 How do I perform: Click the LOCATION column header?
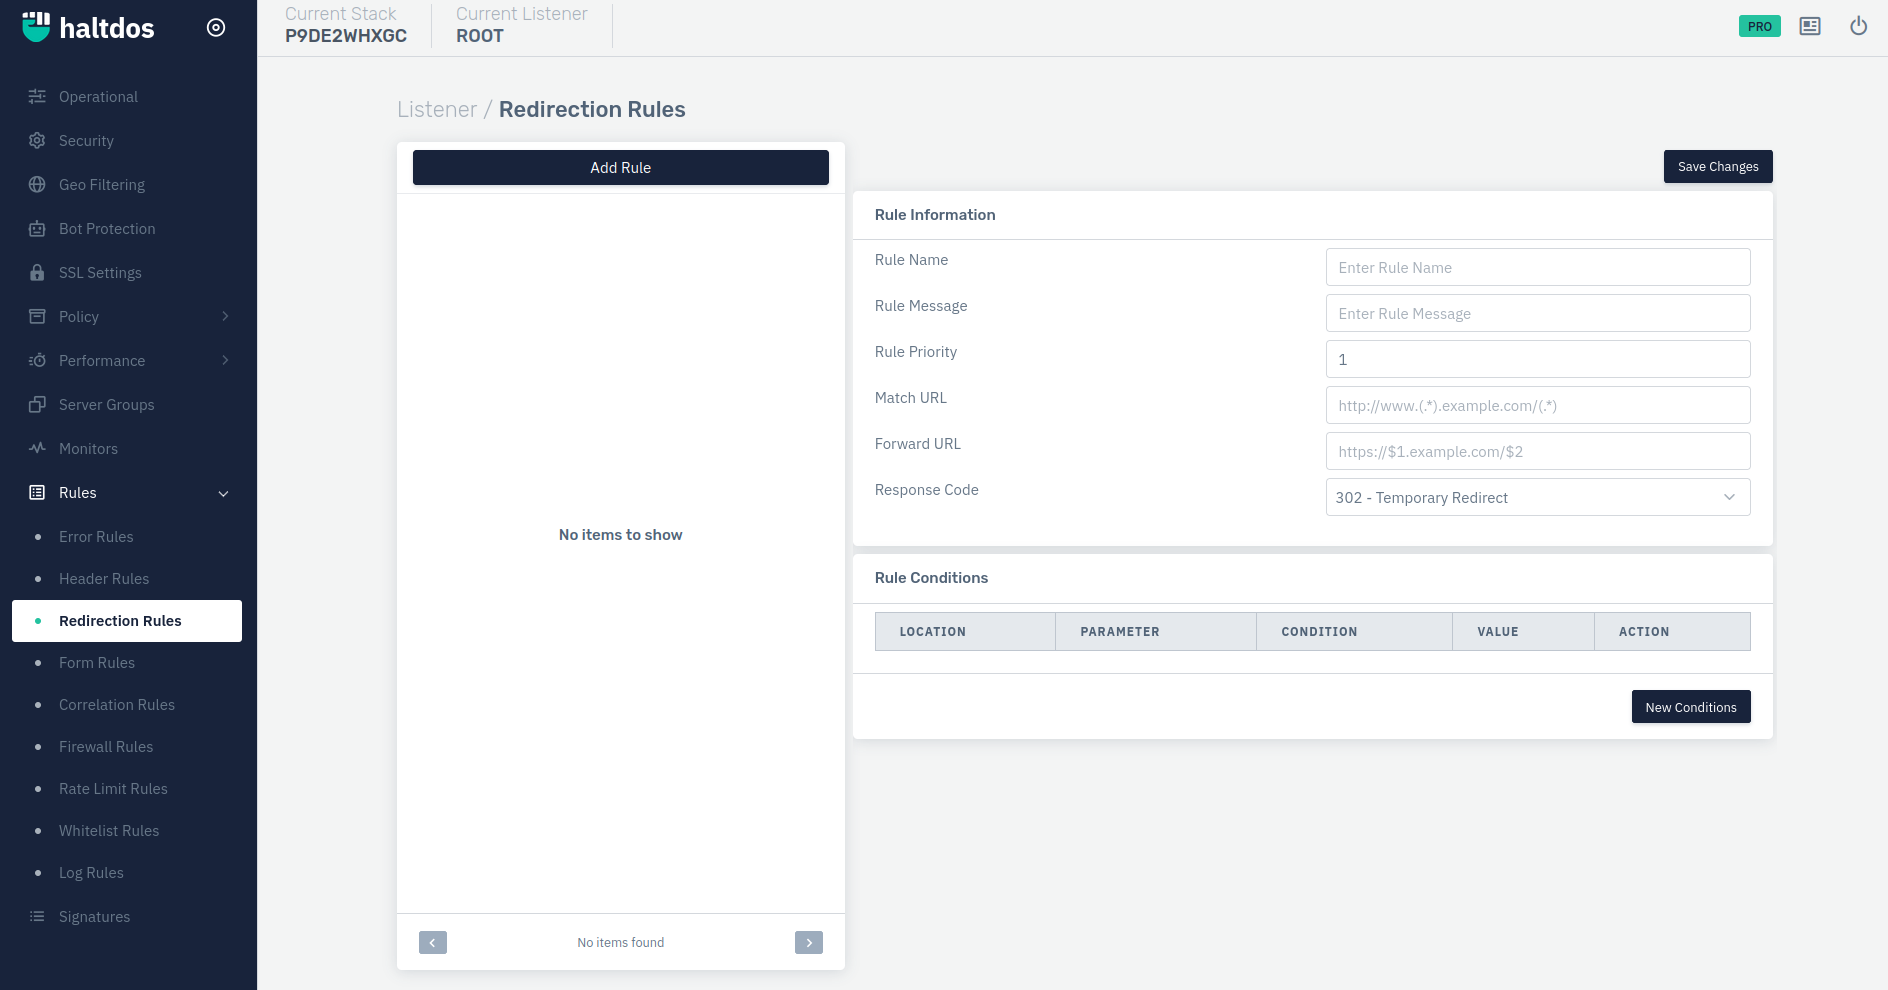pos(965,632)
